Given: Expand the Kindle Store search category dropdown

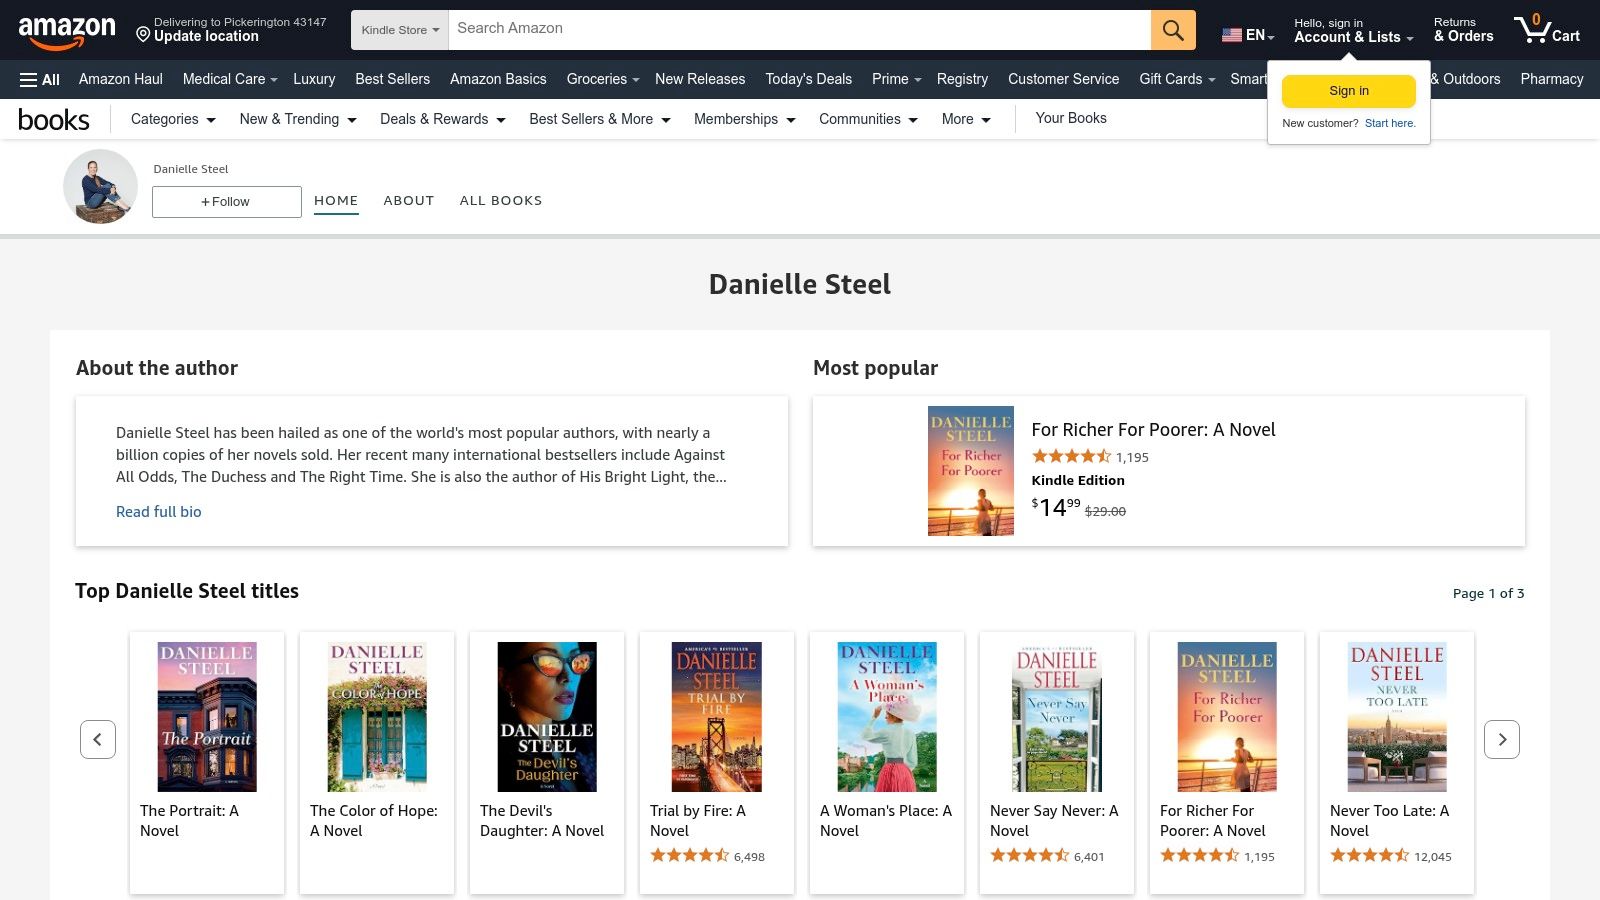Looking at the screenshot, I should coord(400,30).
